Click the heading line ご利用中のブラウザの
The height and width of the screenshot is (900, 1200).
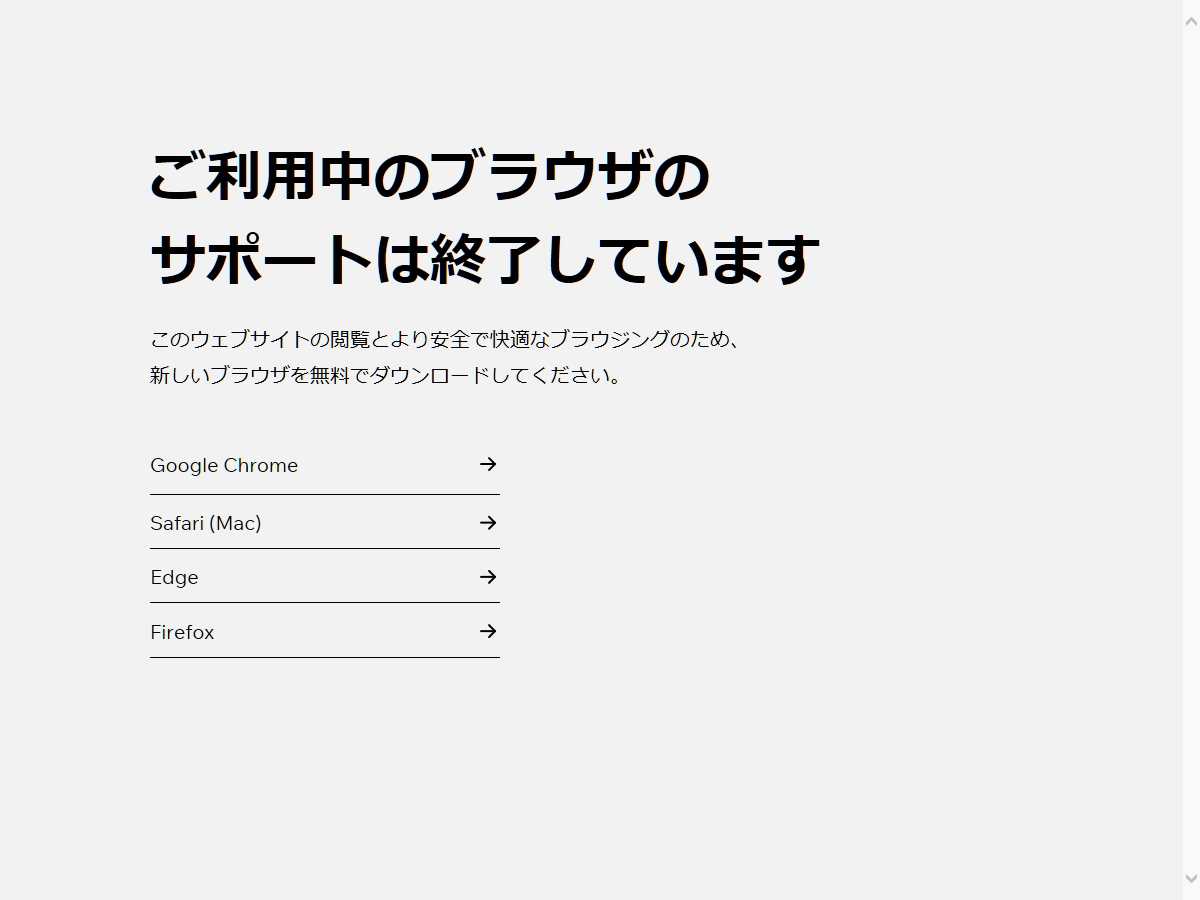pyautogui.click(x=429, y=176)
